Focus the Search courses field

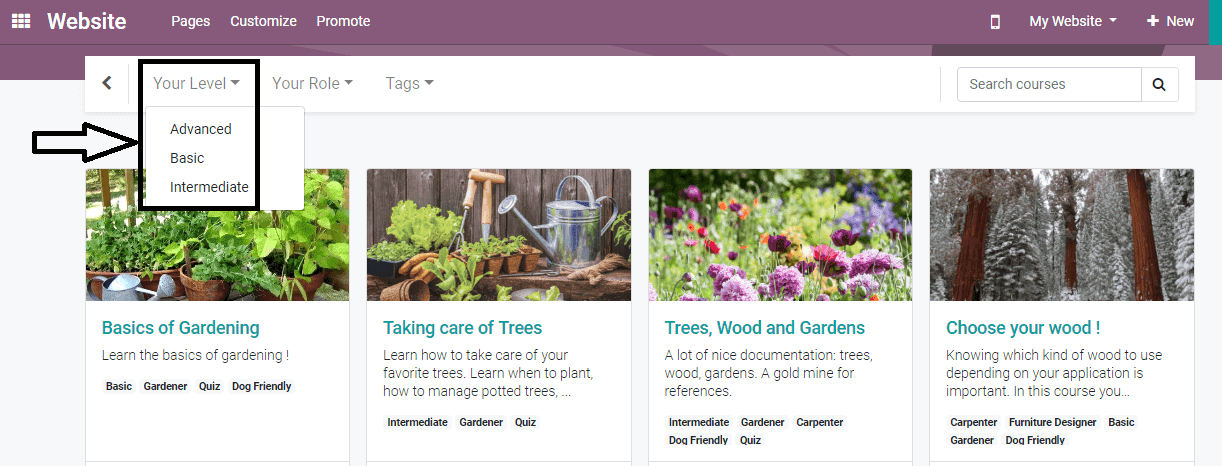(x=1049, y=84)
